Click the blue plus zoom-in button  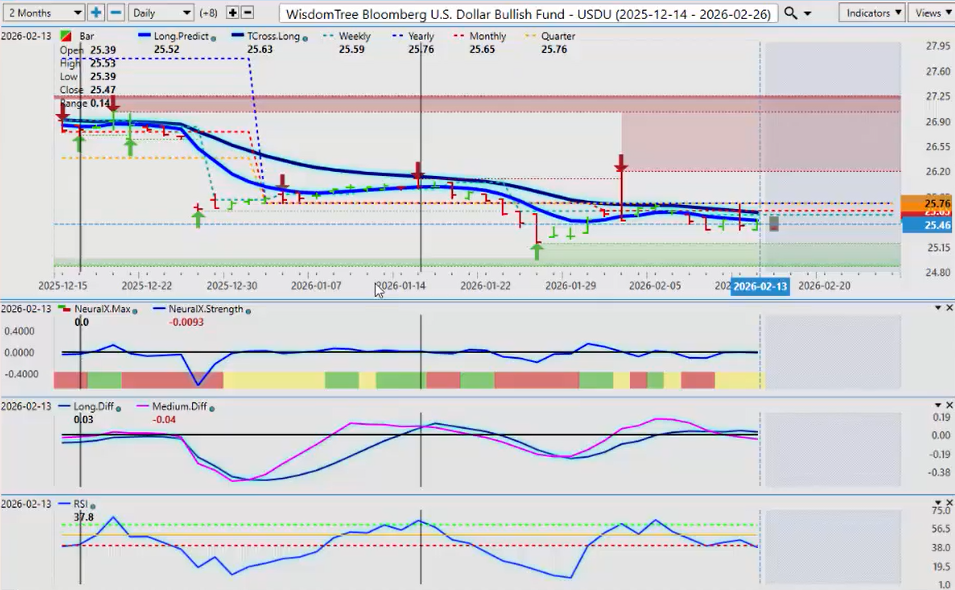pos(96,13)
